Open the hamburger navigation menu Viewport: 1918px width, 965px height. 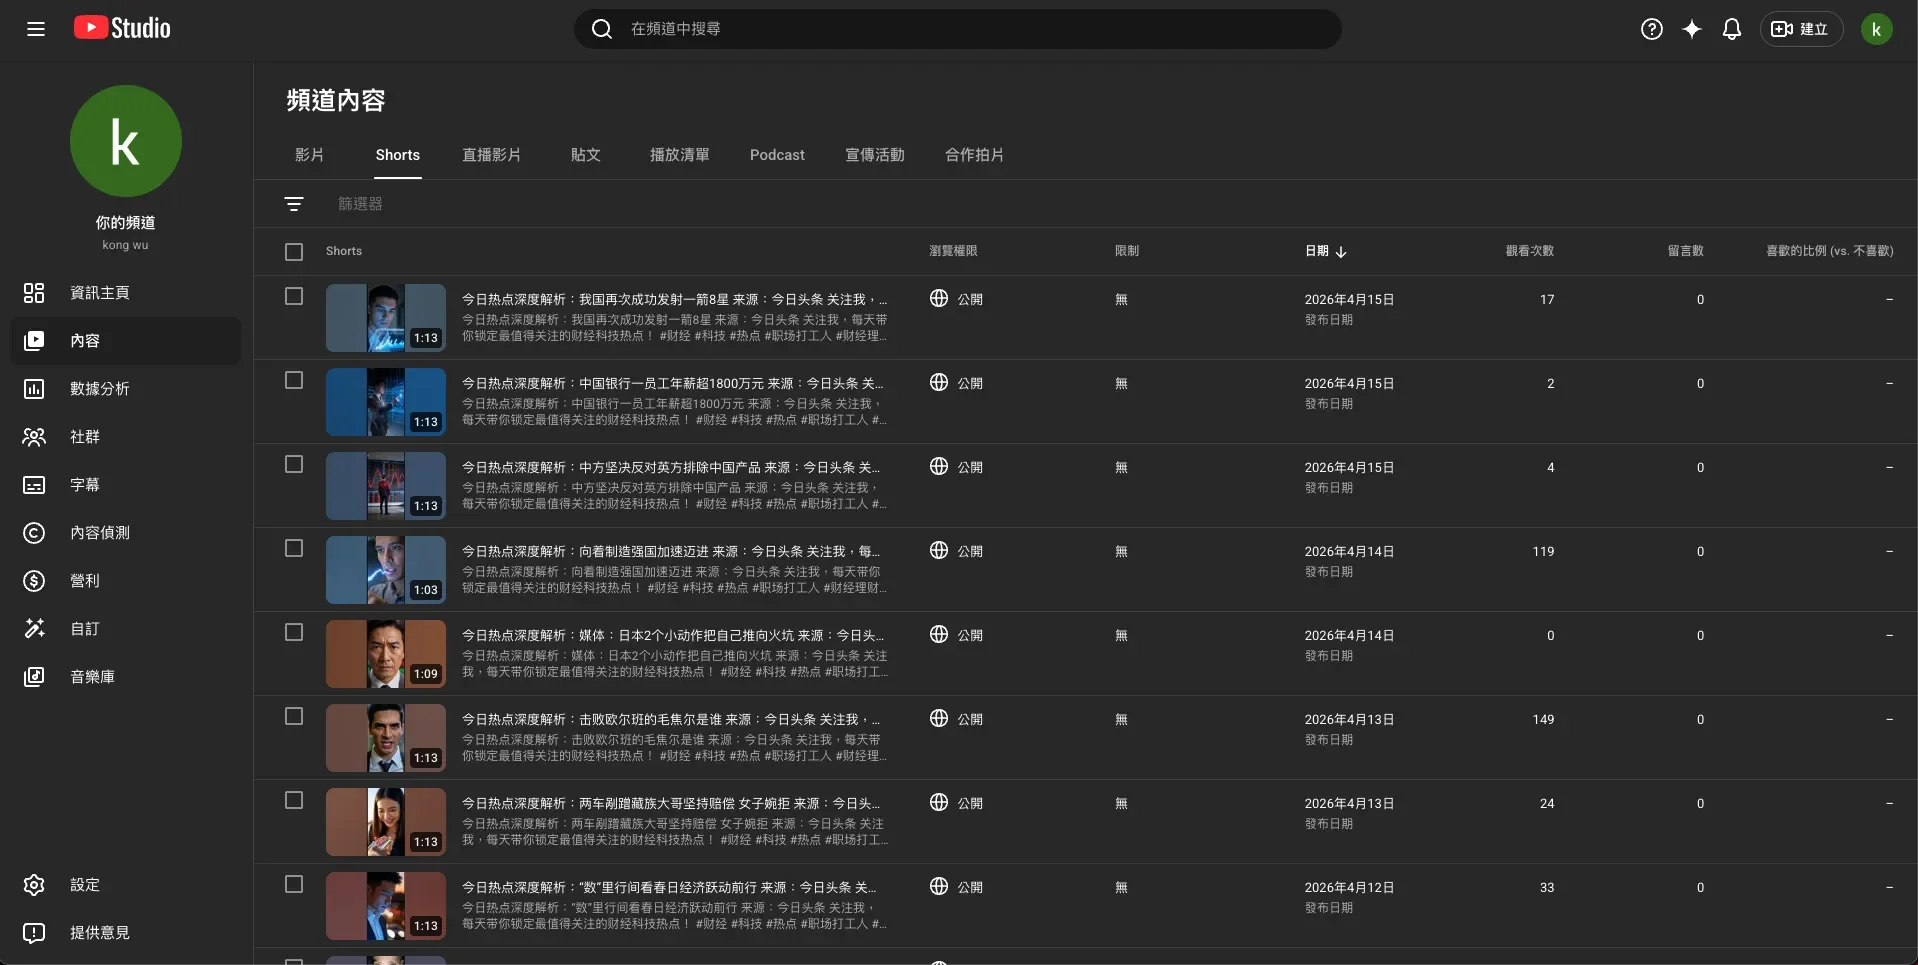pos(36,29)
